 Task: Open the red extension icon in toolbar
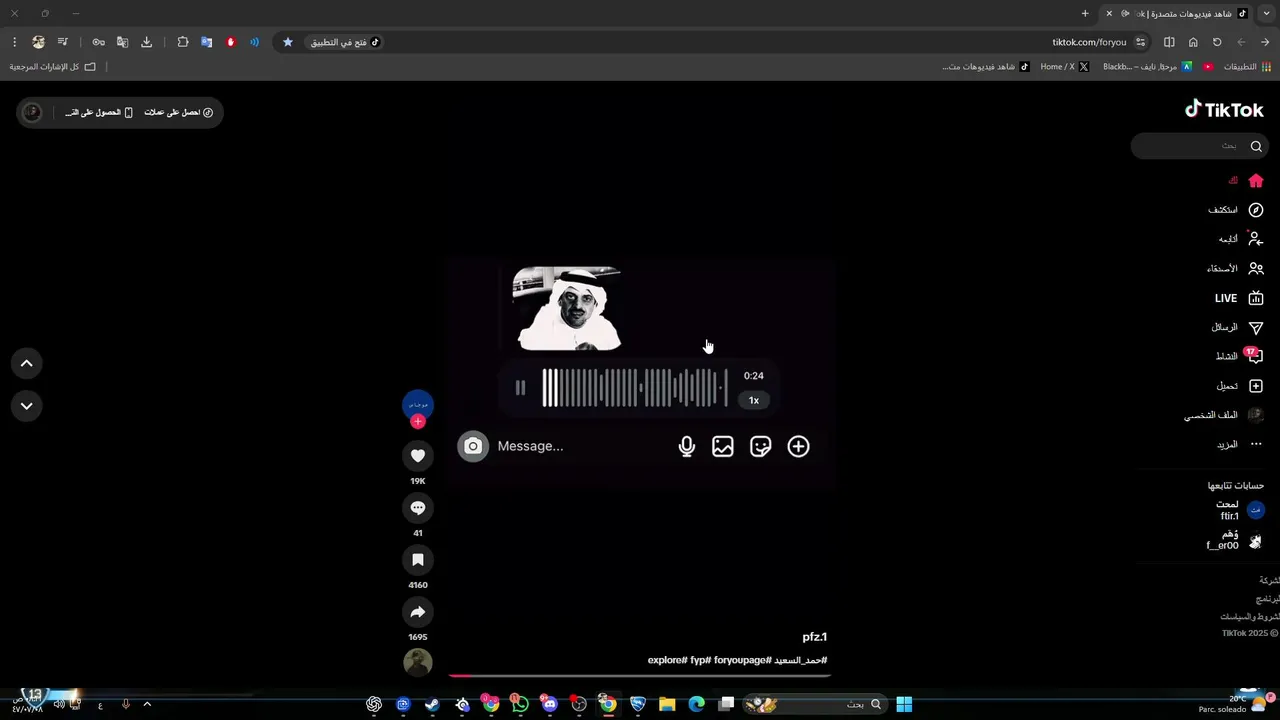pos(231,42)
